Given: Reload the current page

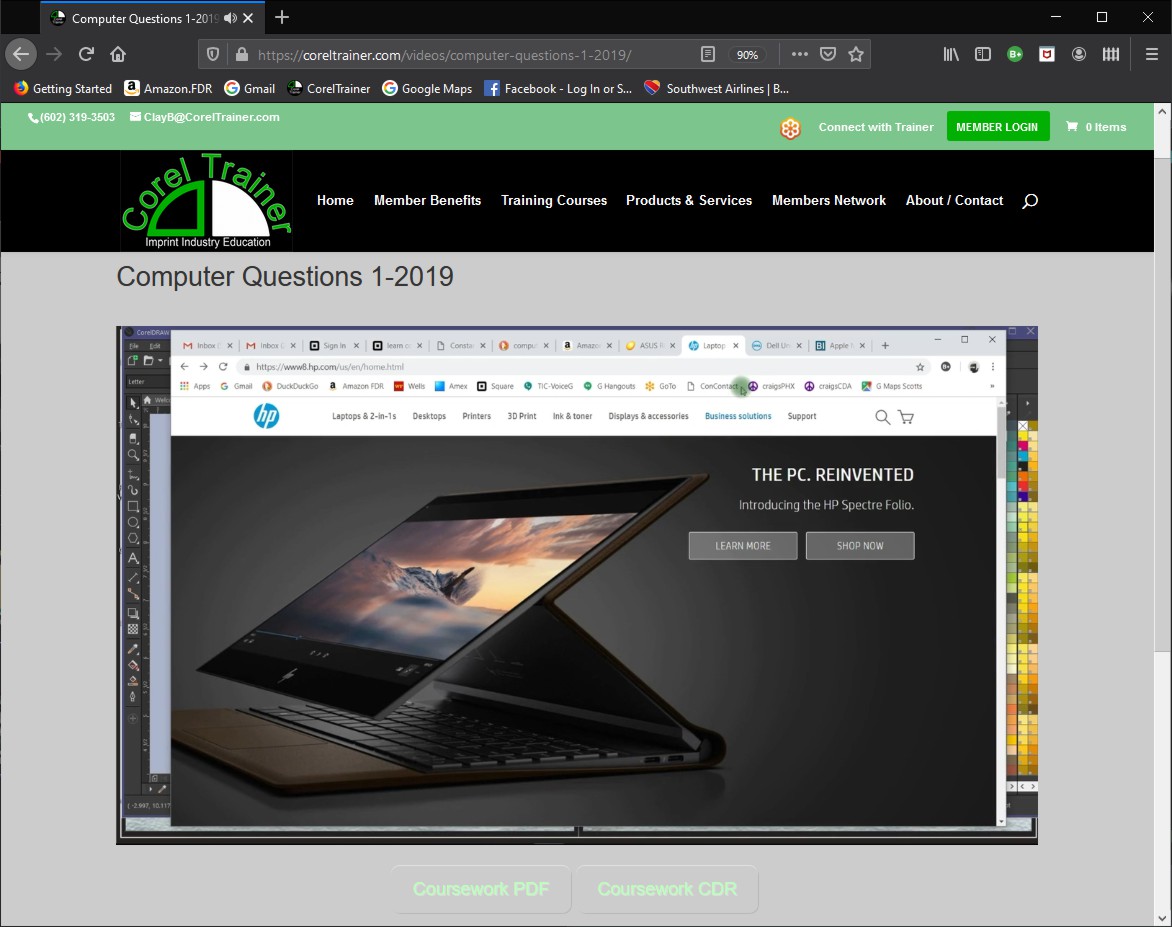Looking at the screenshot, I should pos(86,54).
